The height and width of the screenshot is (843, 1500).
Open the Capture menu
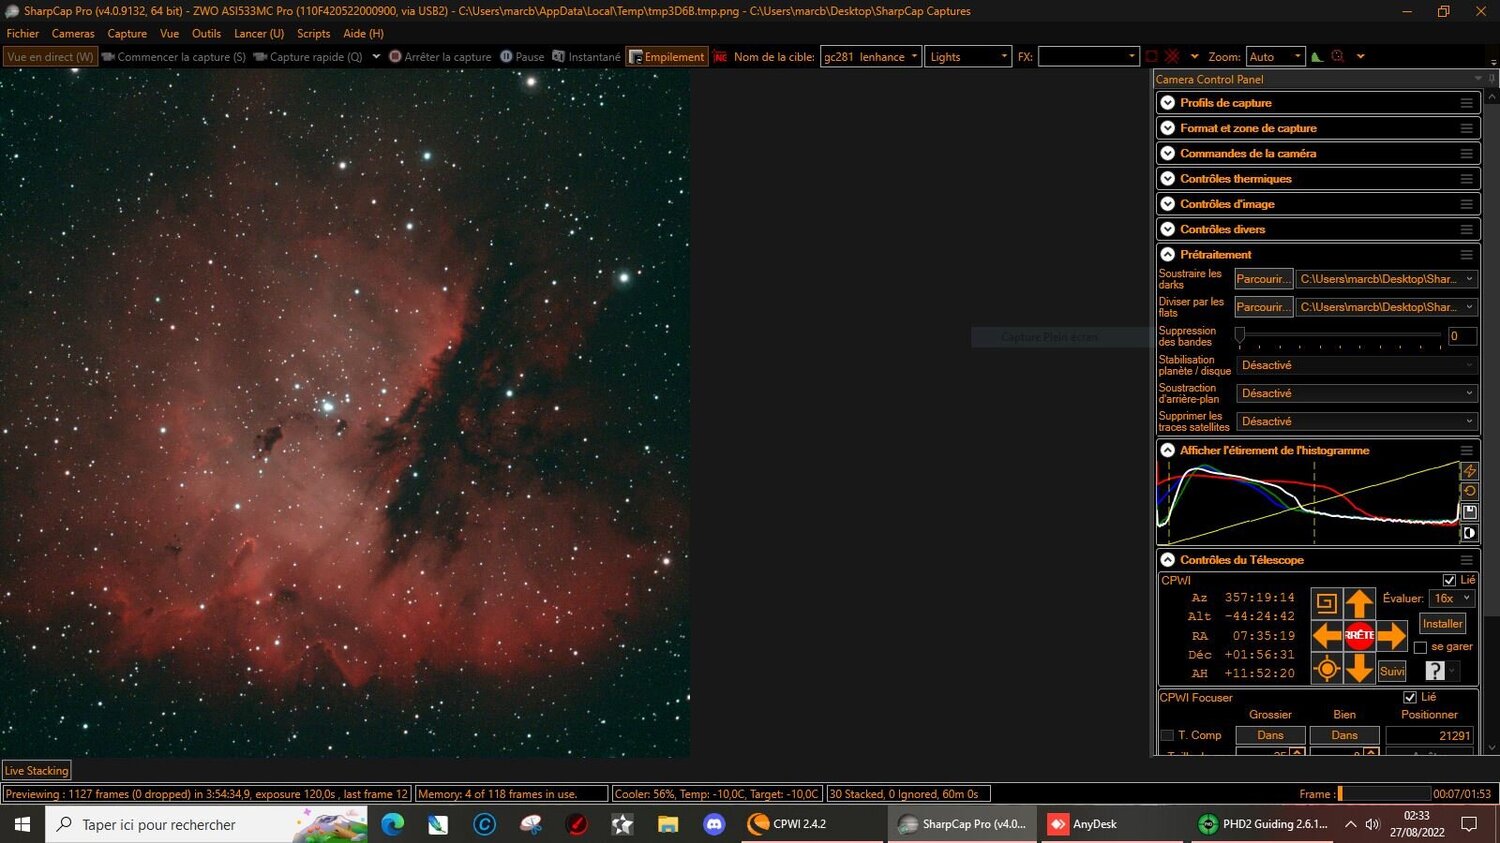tap(126, 33)
